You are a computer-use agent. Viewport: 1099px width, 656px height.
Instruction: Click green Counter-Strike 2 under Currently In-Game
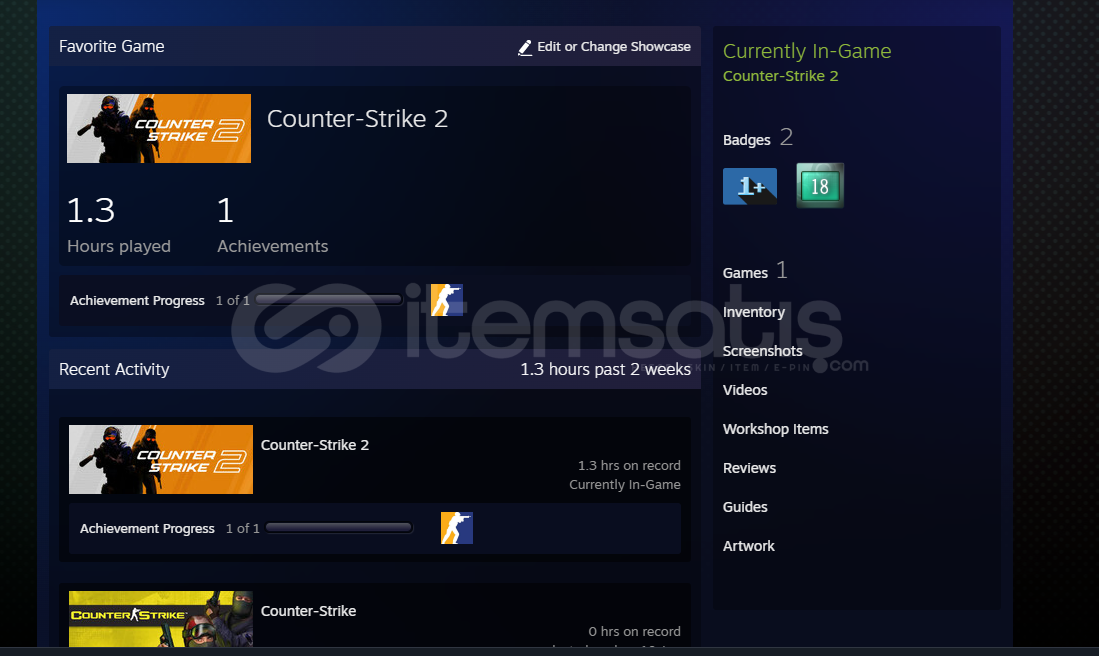[x=780, y=76]
